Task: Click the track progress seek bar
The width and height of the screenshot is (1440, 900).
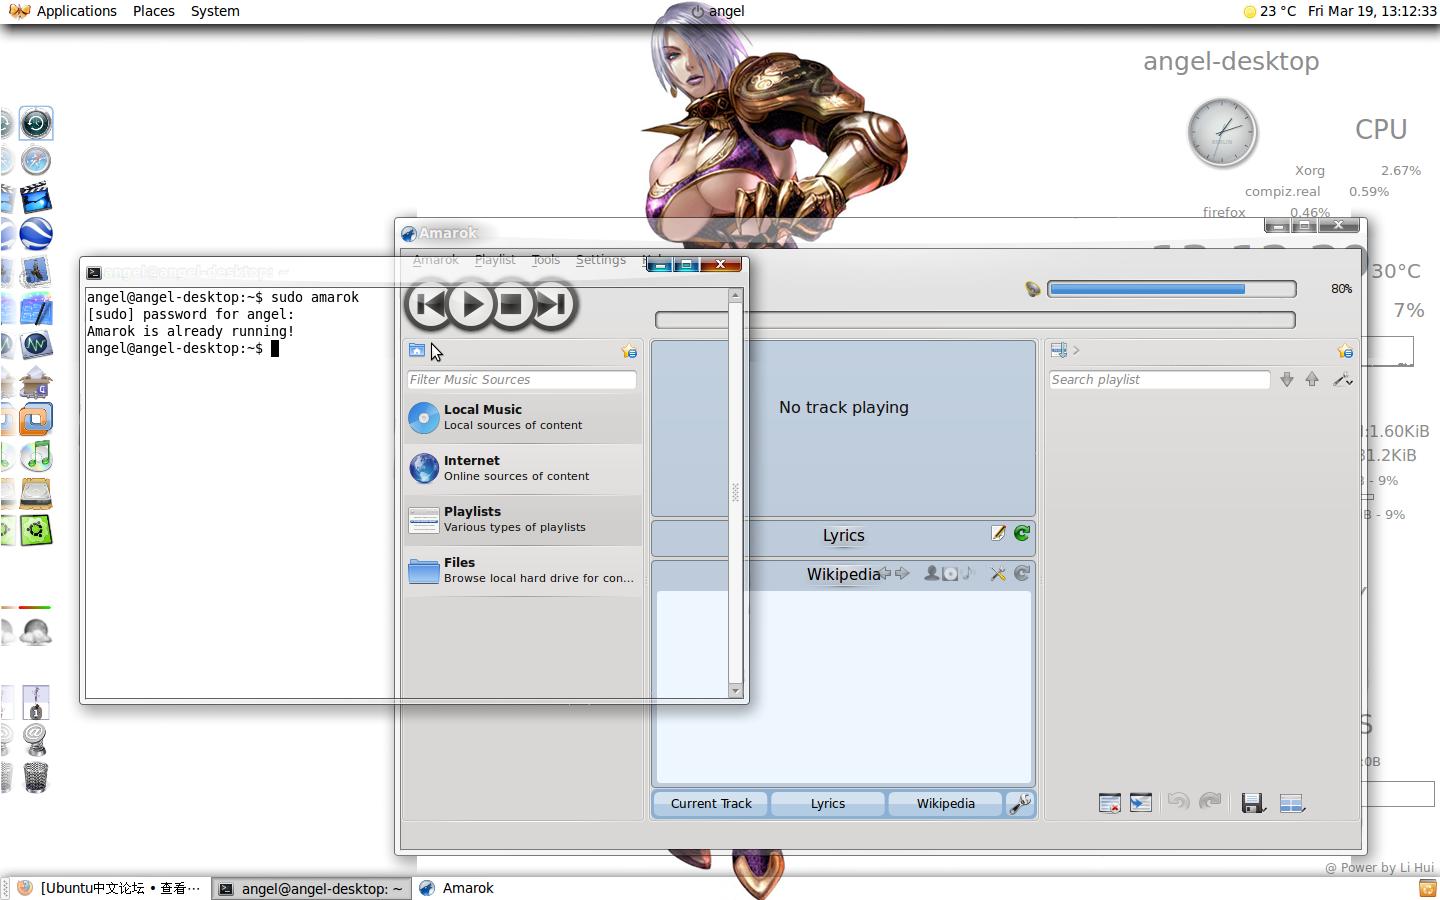Action: [x=975, y=320]
